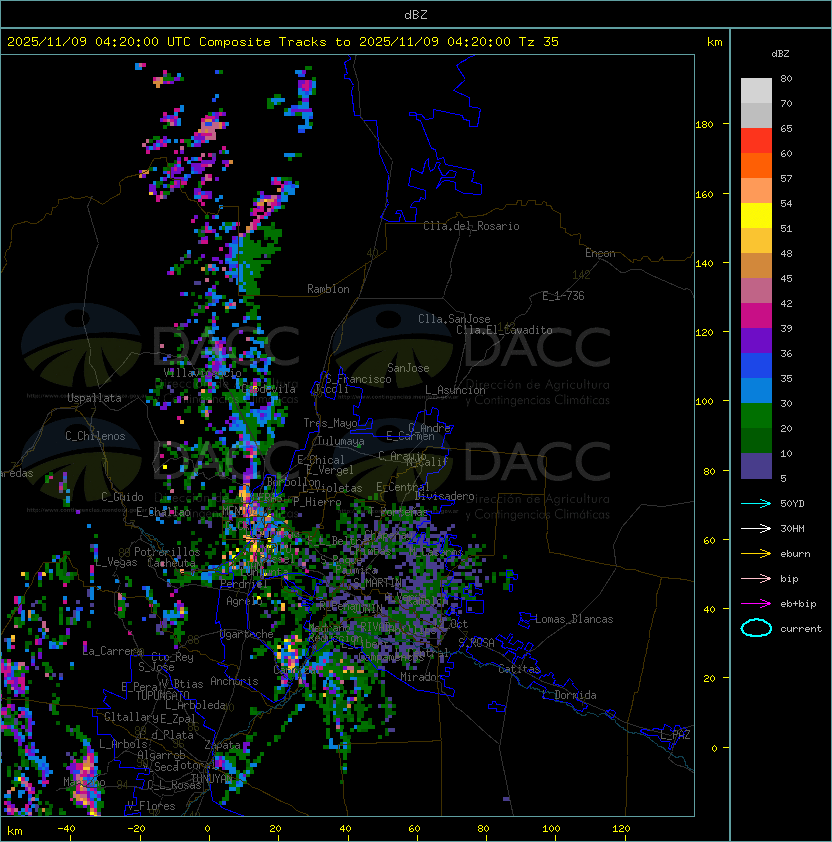
Task: Pick the slate 5-10 dBZ swatch
Action: [x=756, y=466]
